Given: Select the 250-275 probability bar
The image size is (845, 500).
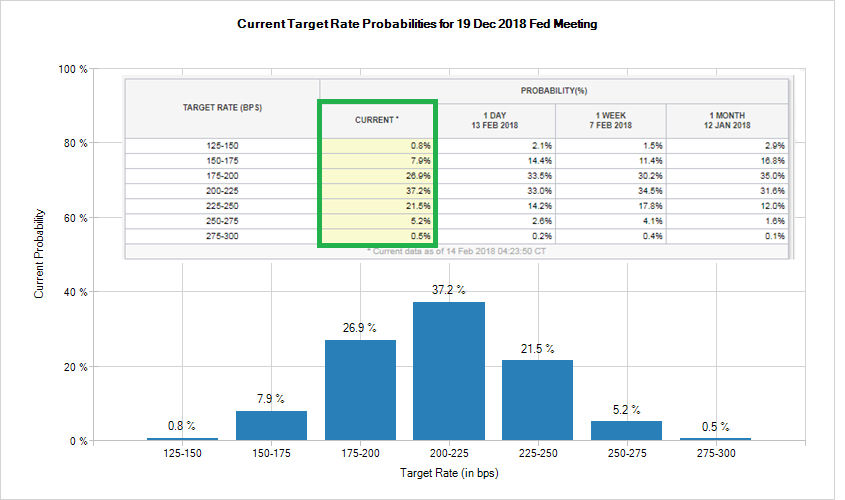Looking at the screenshot, I should click(626, 430).
